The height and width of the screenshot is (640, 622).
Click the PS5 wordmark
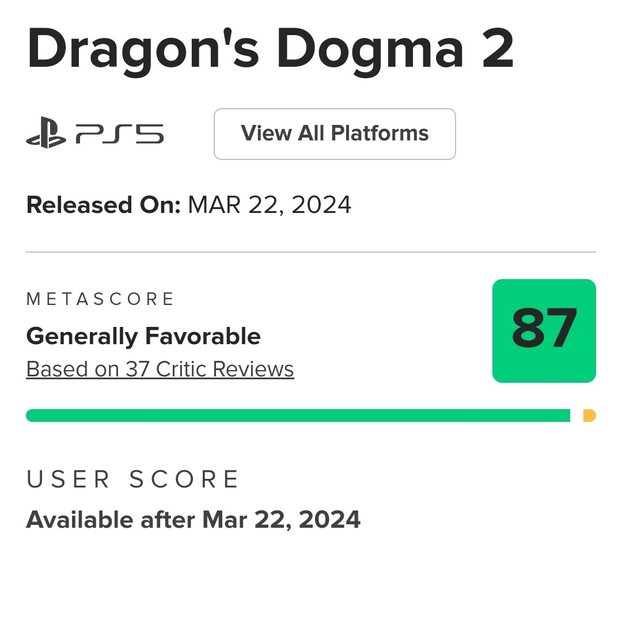pyautogui.click(x=119, y=134)
